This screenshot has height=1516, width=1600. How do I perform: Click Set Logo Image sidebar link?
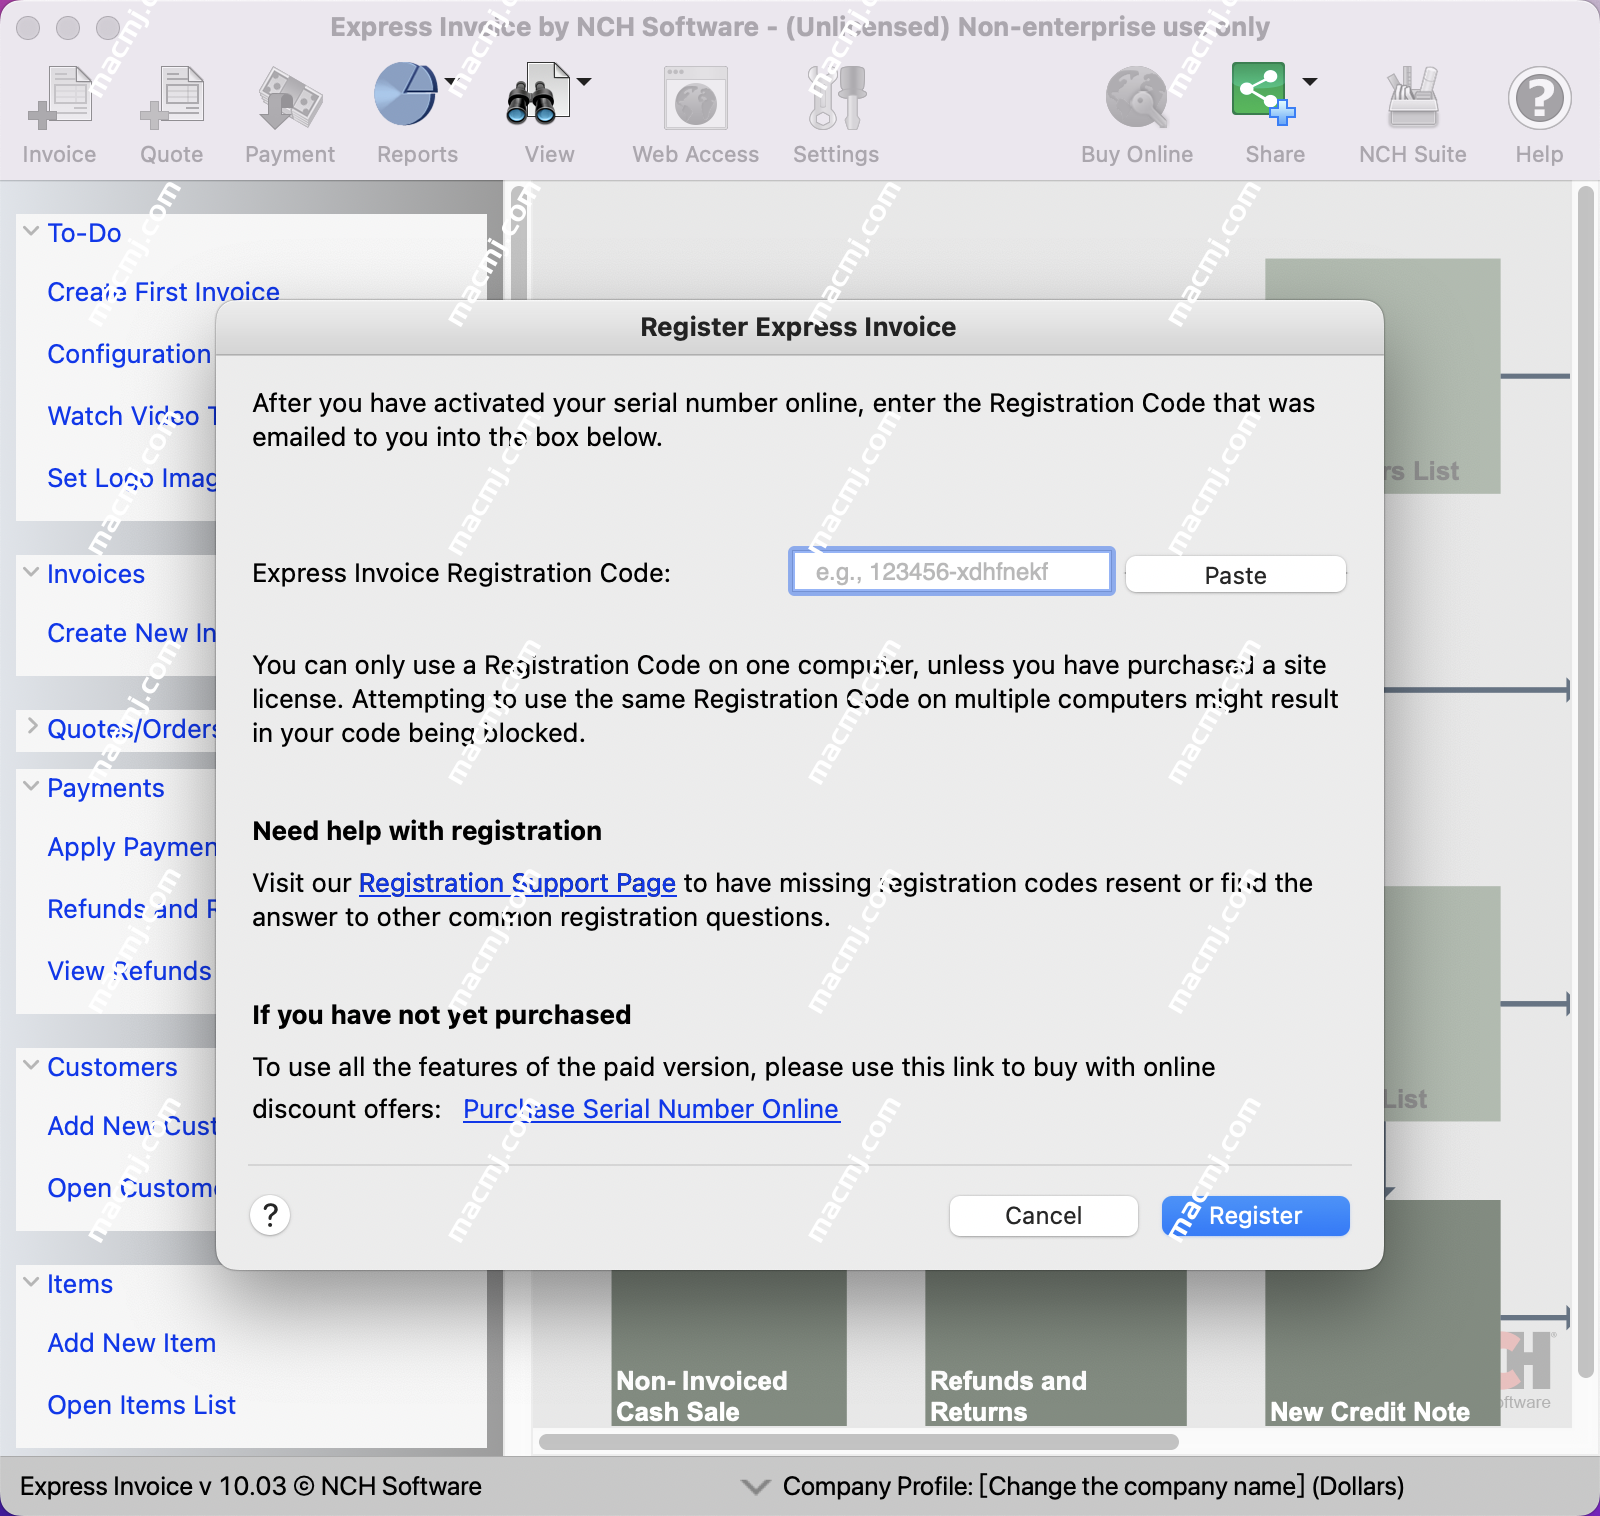132,478
